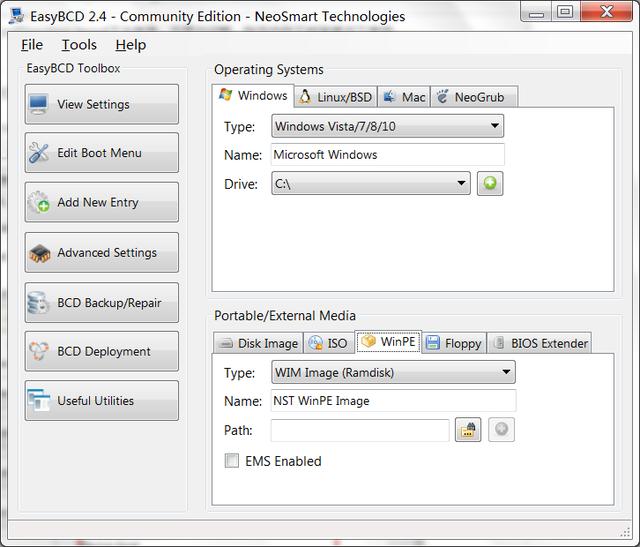This screenshot has height=547, width=640.
Task: Open Useful Utilities
Action: point(102,400)
